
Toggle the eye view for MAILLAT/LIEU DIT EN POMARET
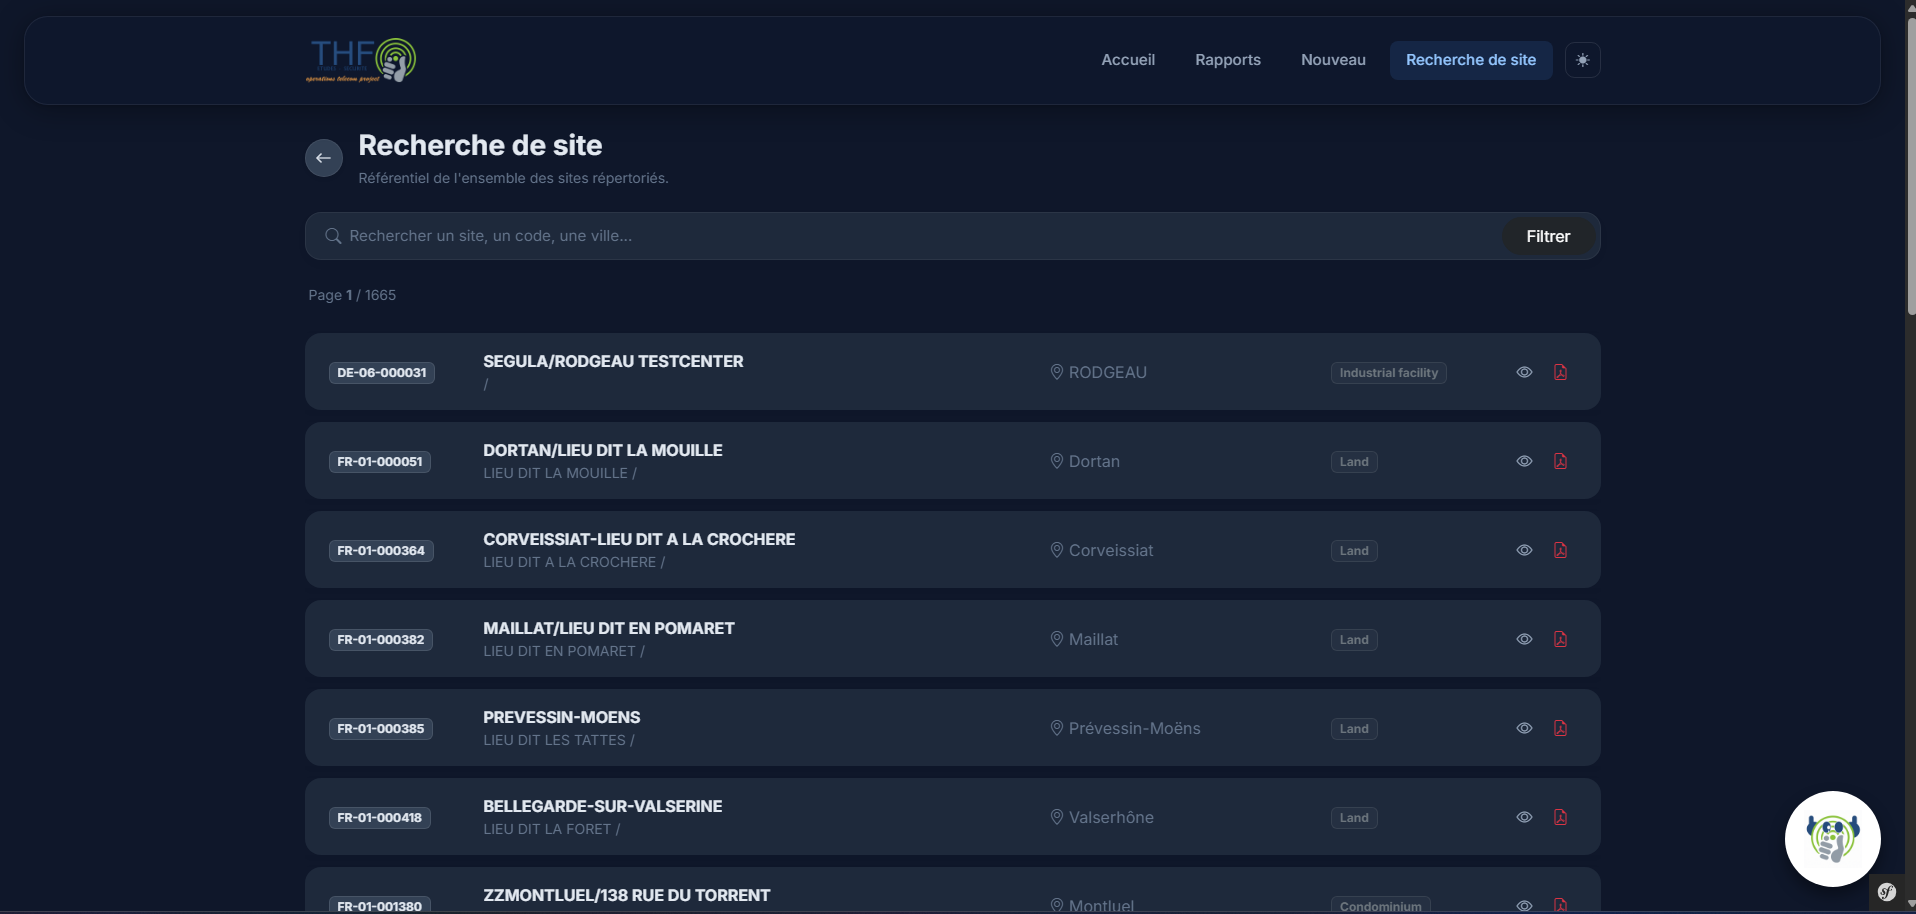tap(1524, 639)
